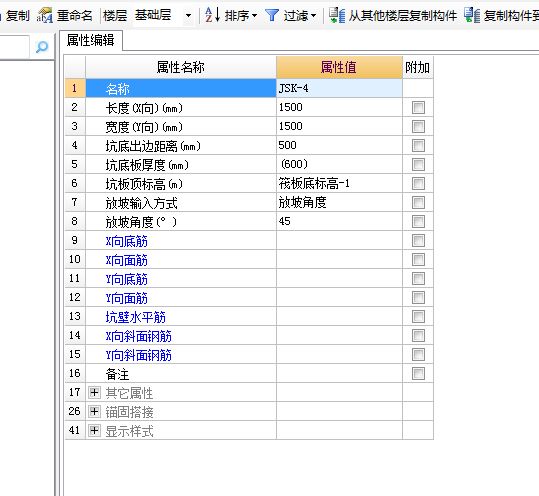Click the empty X向底筋 value cell
The width and height of the screenshot is (539, 496).
coord(339,241)
